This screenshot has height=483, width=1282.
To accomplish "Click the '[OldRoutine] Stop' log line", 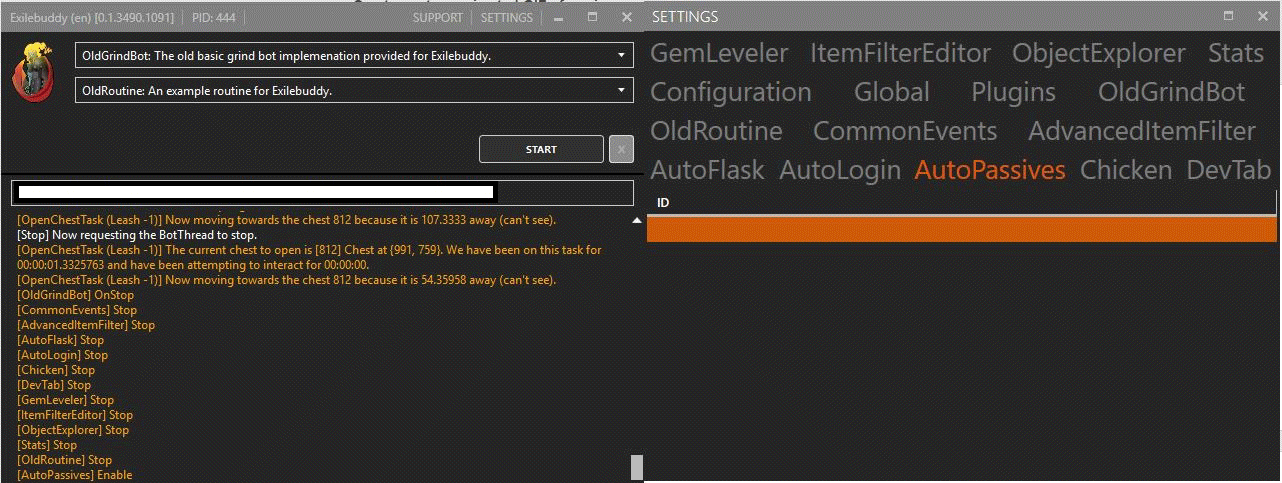I will point(65,460).
